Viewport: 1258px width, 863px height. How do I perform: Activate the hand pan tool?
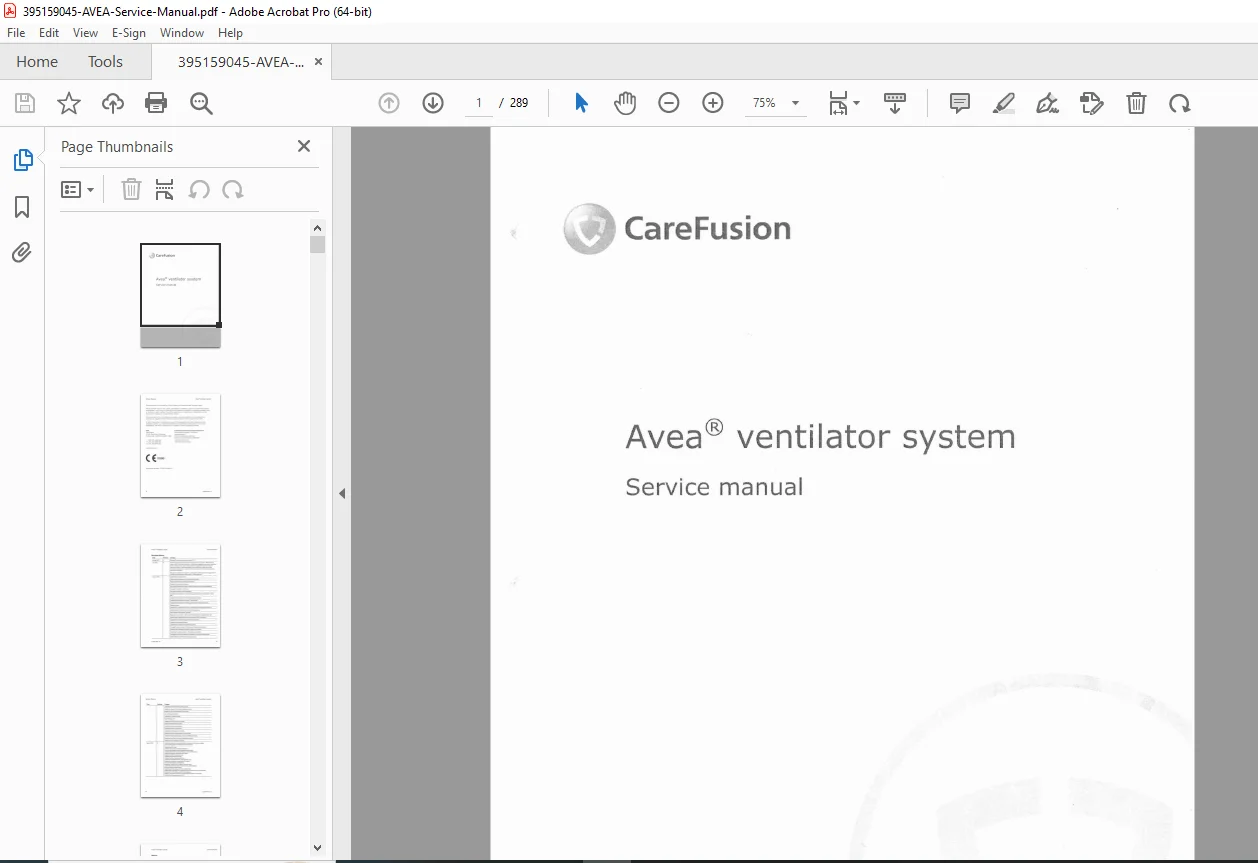(625, 103)
